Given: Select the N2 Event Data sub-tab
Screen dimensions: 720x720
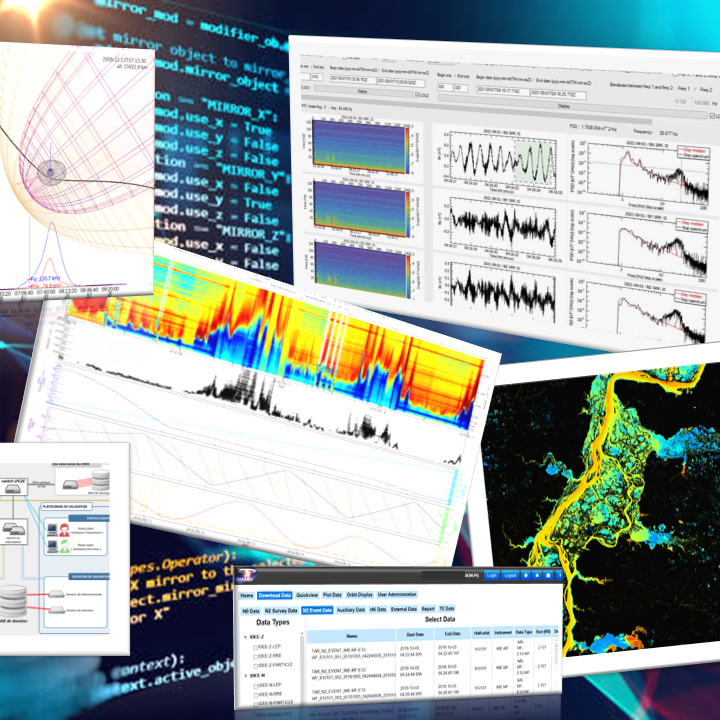Looking at the screenshot, I should tap(317, 610).
